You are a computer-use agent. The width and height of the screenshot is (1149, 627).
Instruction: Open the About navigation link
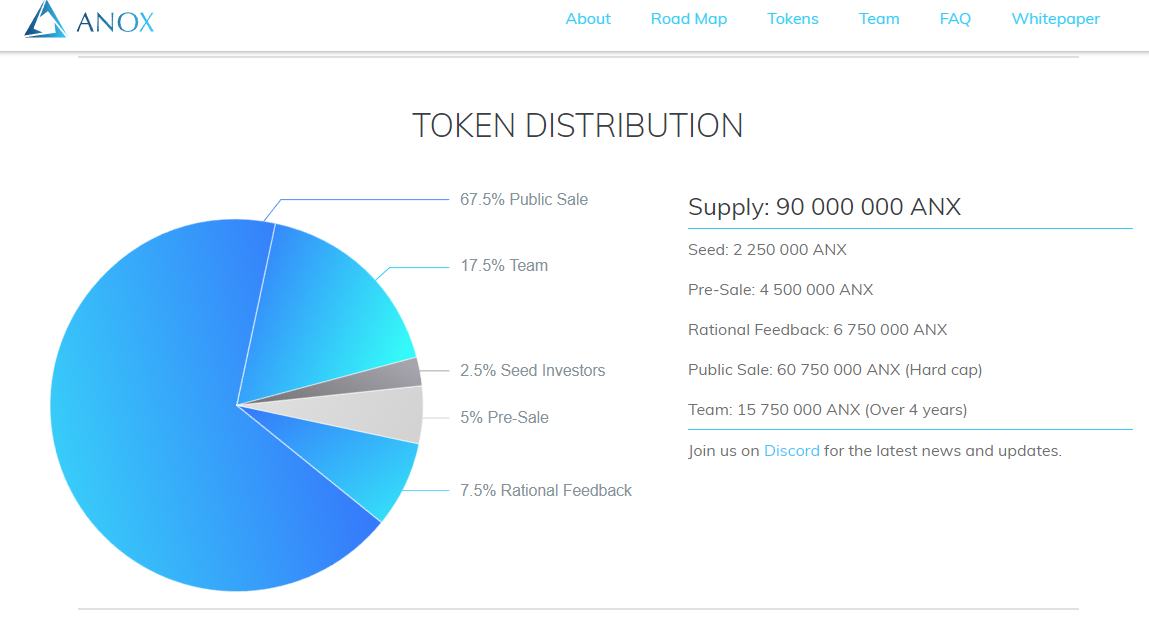click(x=588, y=19)
